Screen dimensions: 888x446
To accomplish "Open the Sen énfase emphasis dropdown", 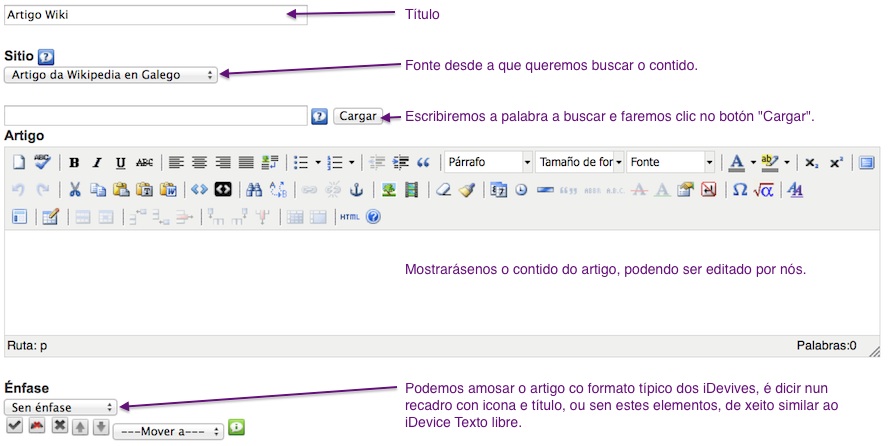I will click(61, 407).
